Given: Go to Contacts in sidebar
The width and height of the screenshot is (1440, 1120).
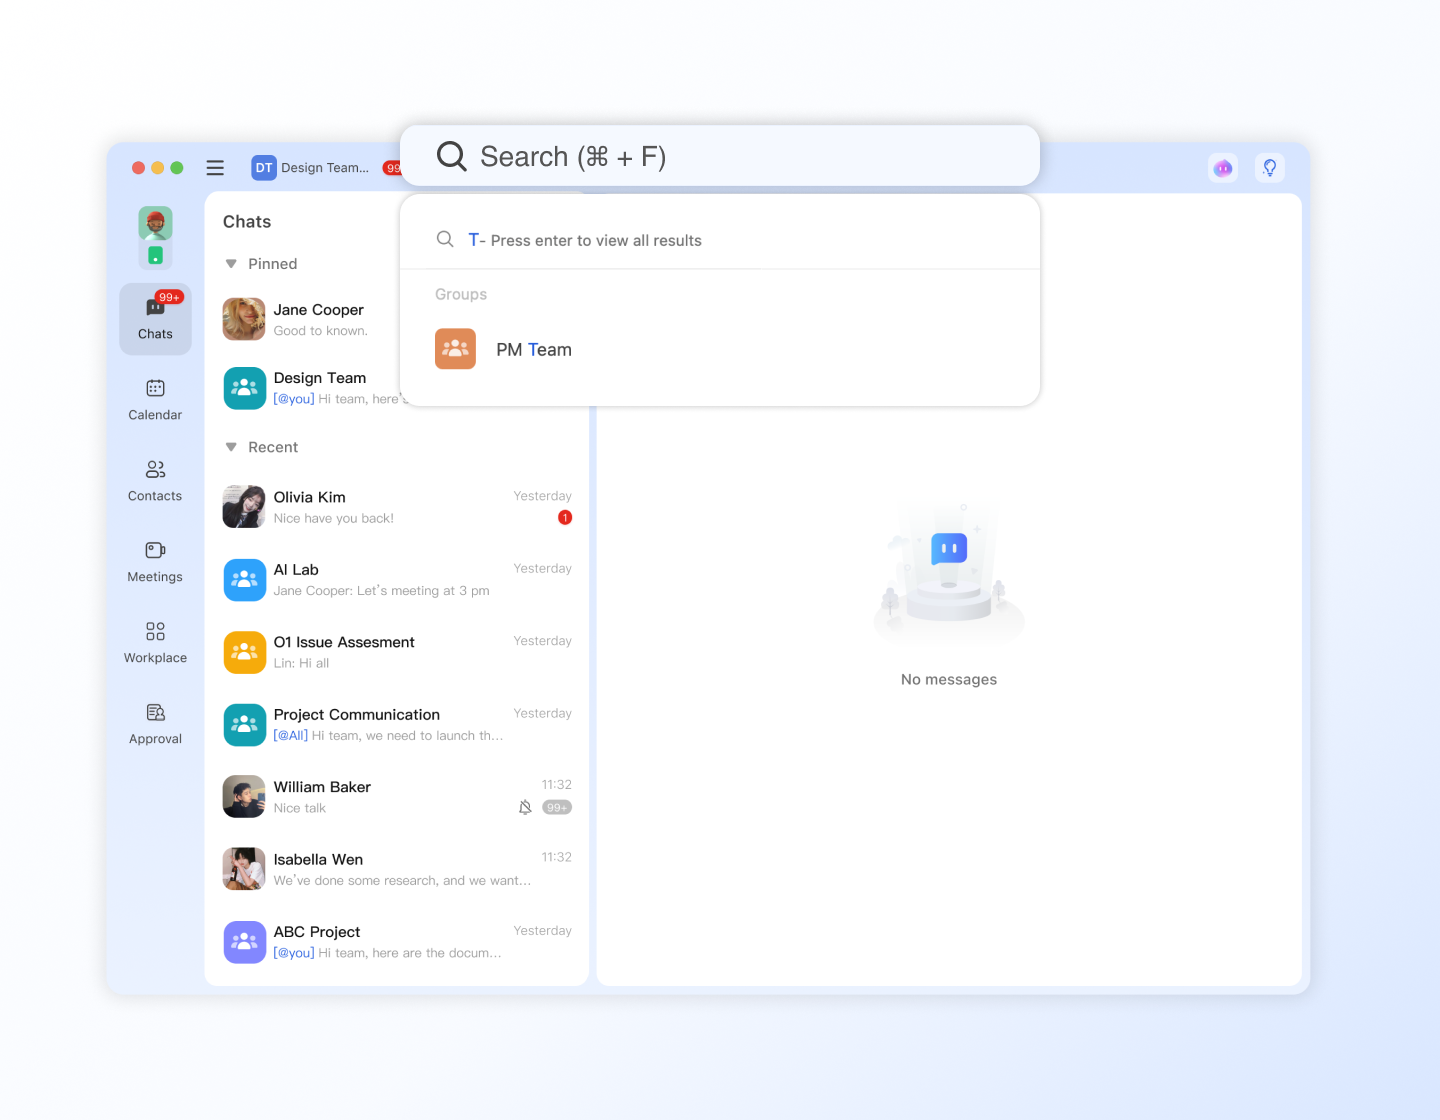Looking at the screenshot, I should pyautogui.click(x=155, y=480).
